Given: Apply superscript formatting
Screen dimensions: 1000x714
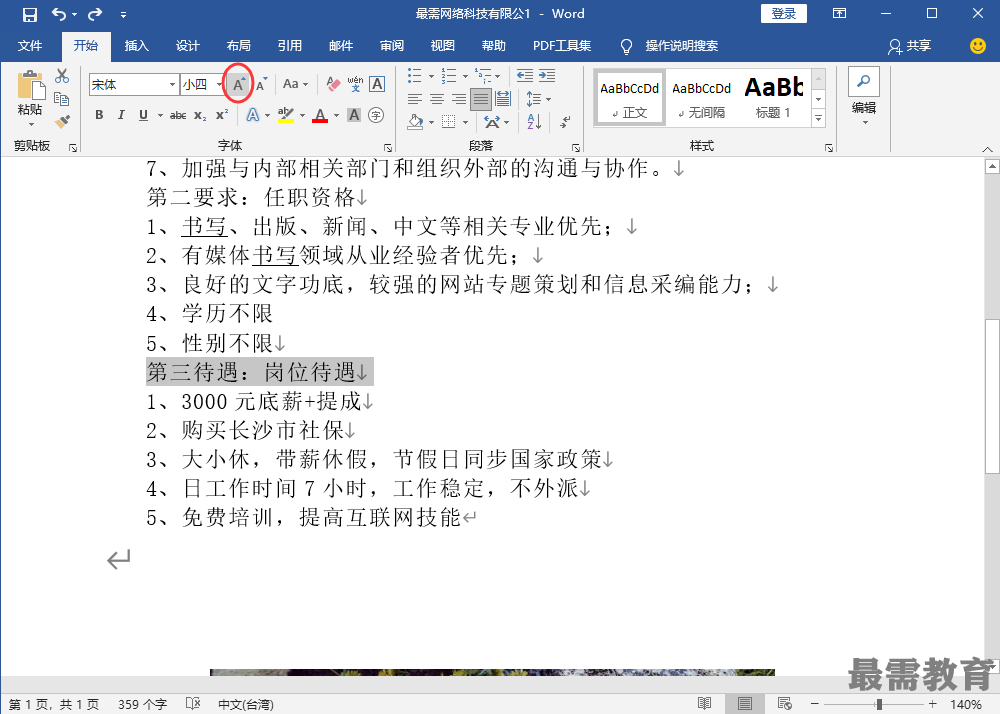Looking at the screenshot, I should click(x=222, y=115).
